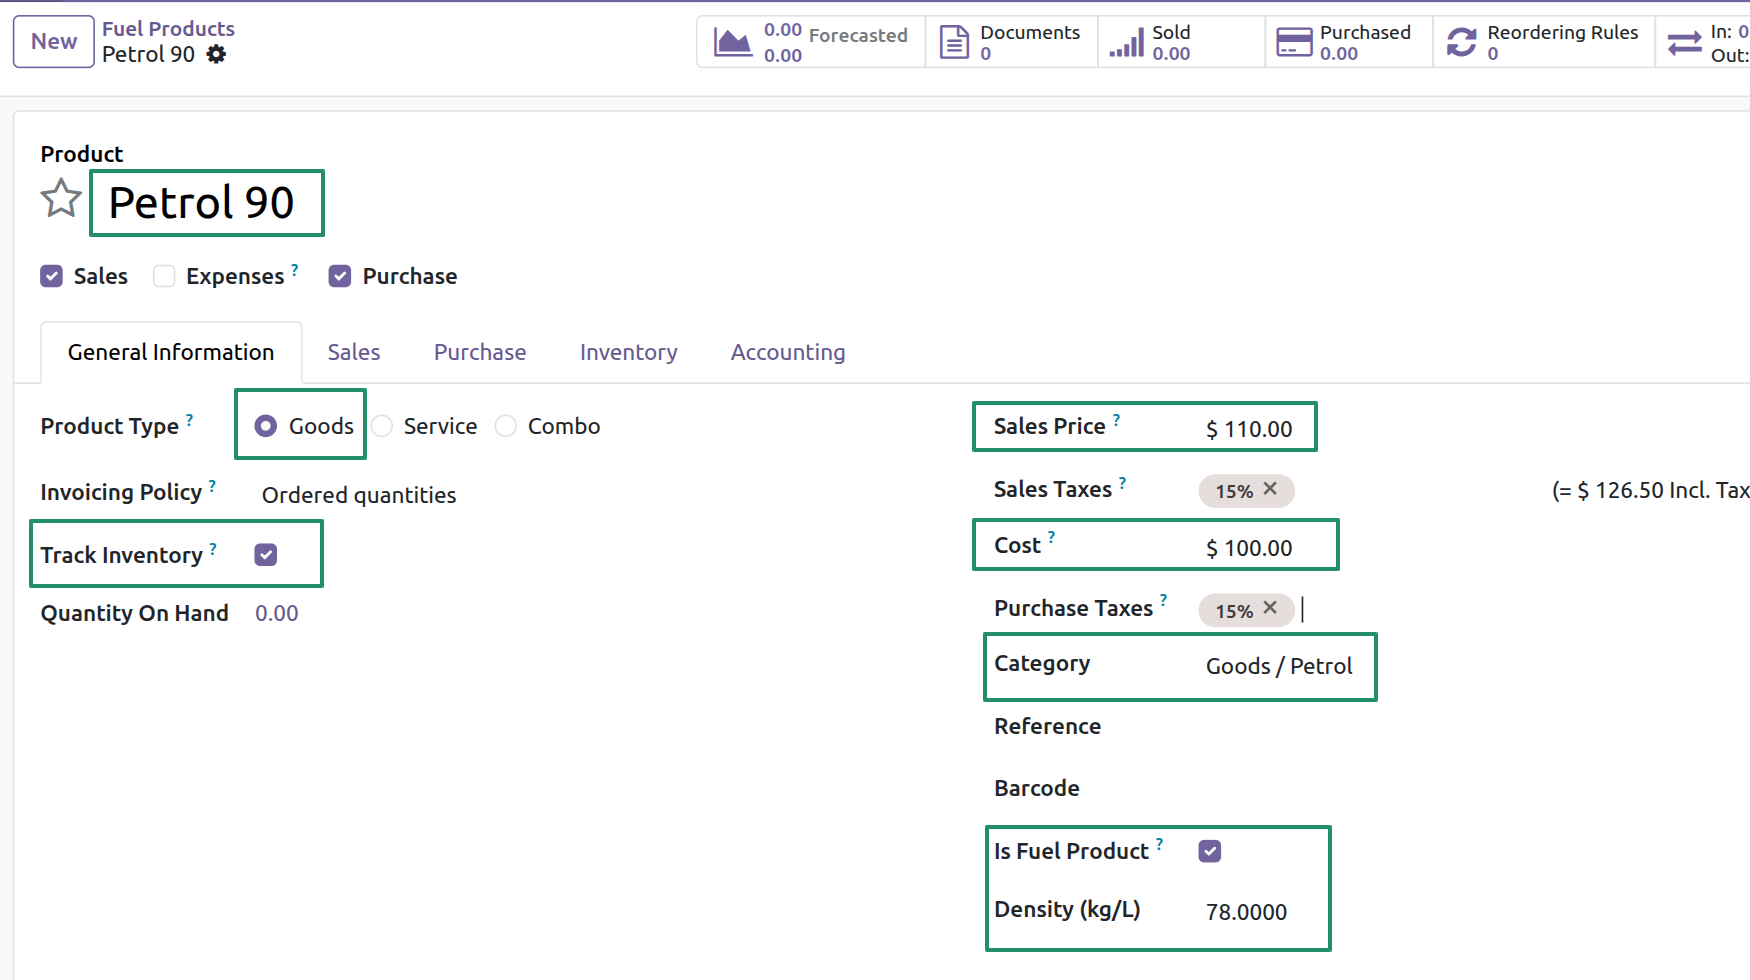The width and height of the screenshot is (1750, 980).
Task: Click the help mark next to Product Type
Action: [189, 419]
